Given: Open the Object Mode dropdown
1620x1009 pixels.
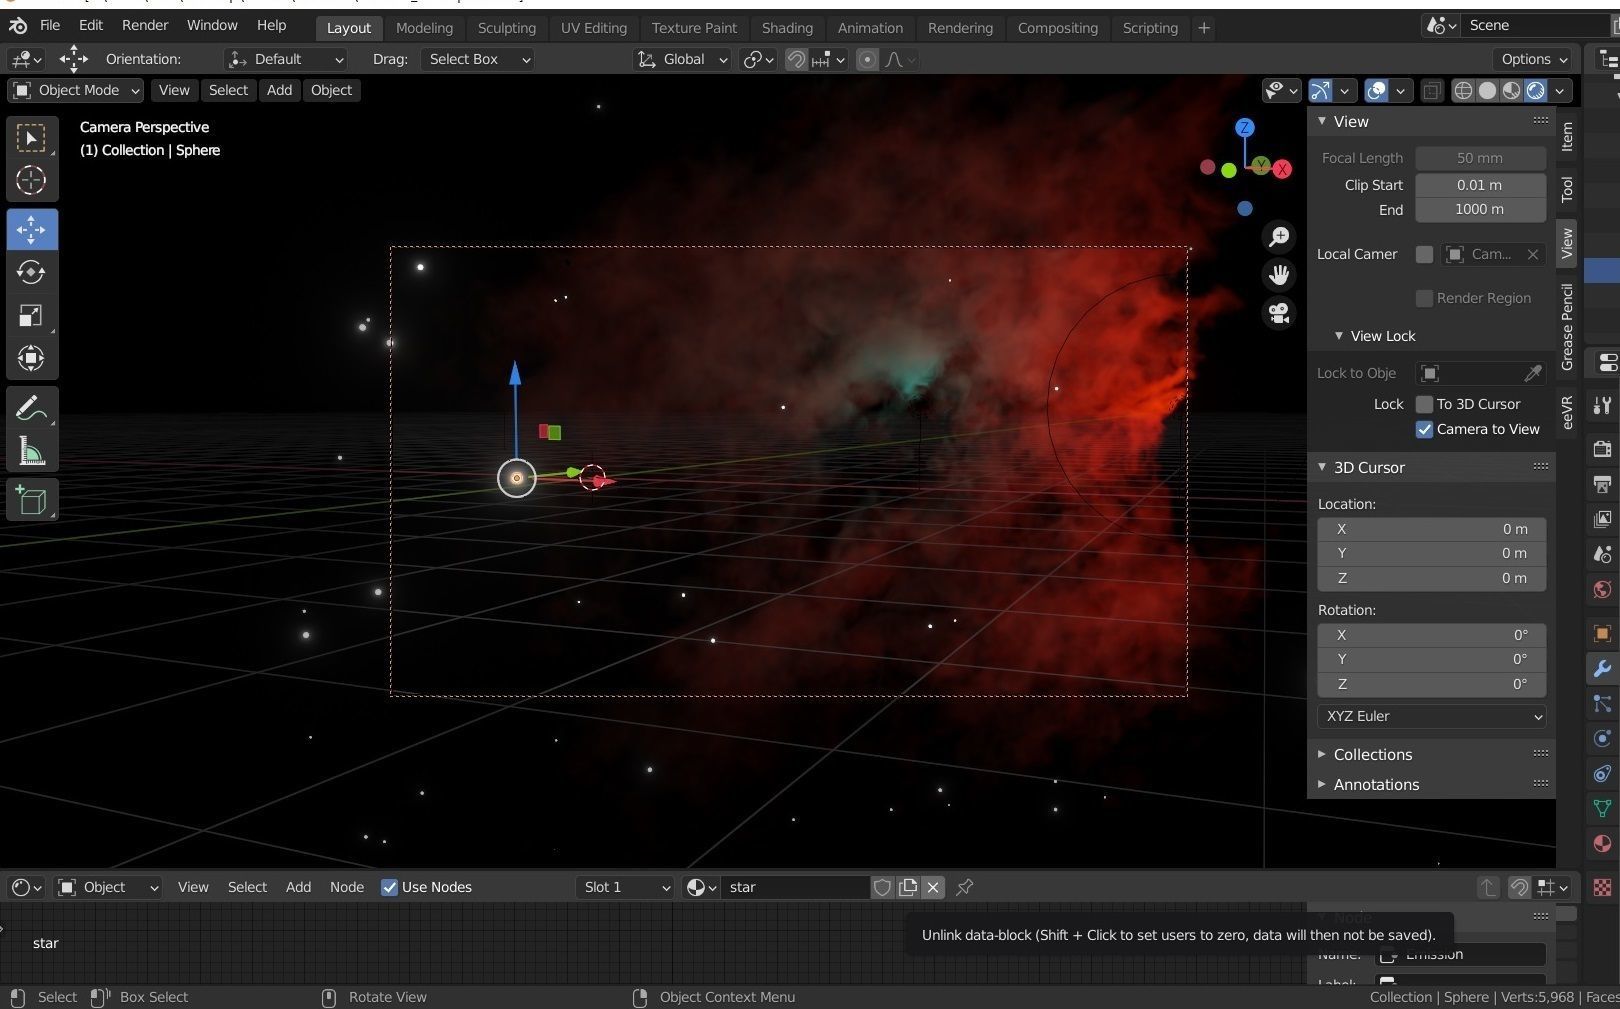Looking at the screenshot, I should tap(76, 91).
